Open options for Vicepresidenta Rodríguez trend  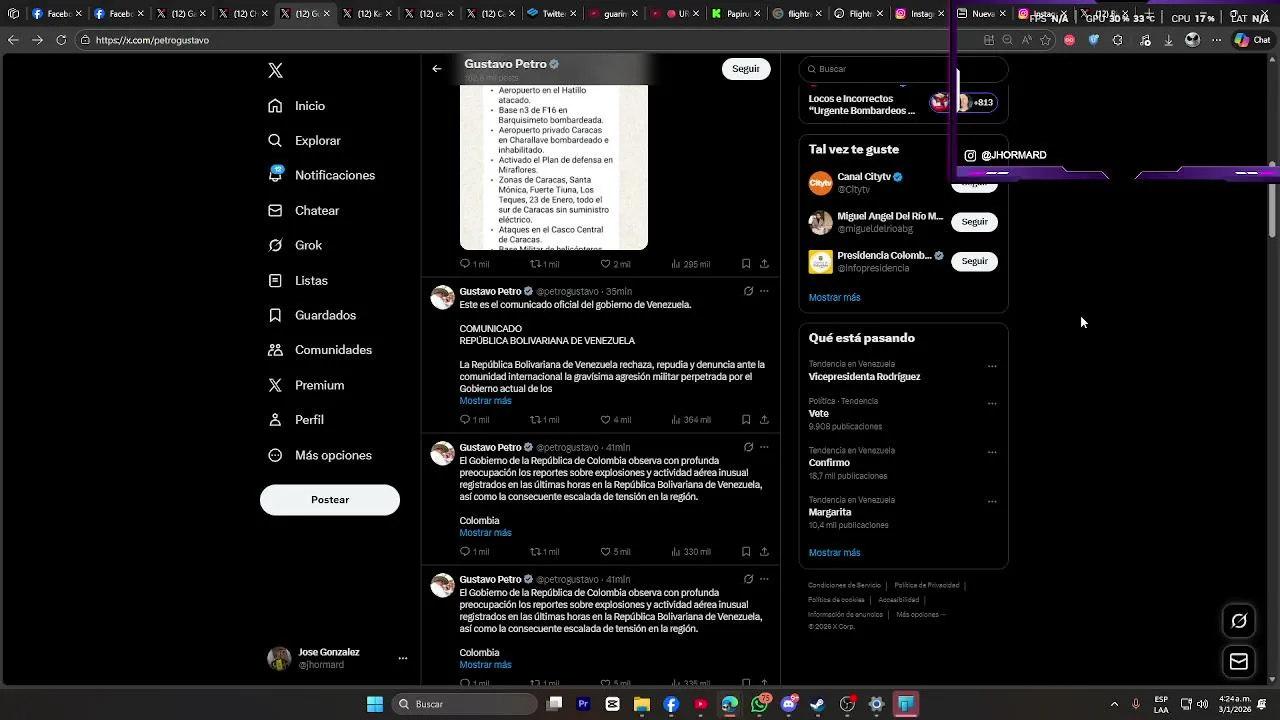992,366
